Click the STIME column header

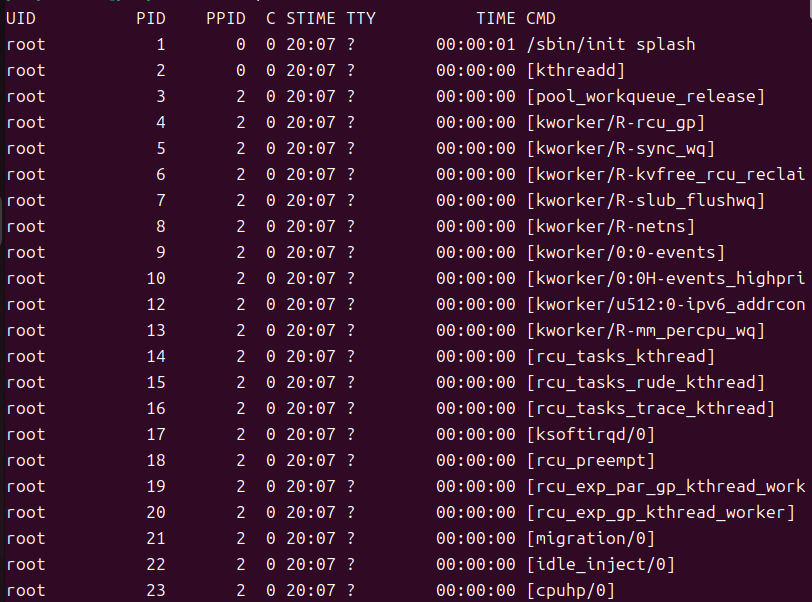coord(311,18)
